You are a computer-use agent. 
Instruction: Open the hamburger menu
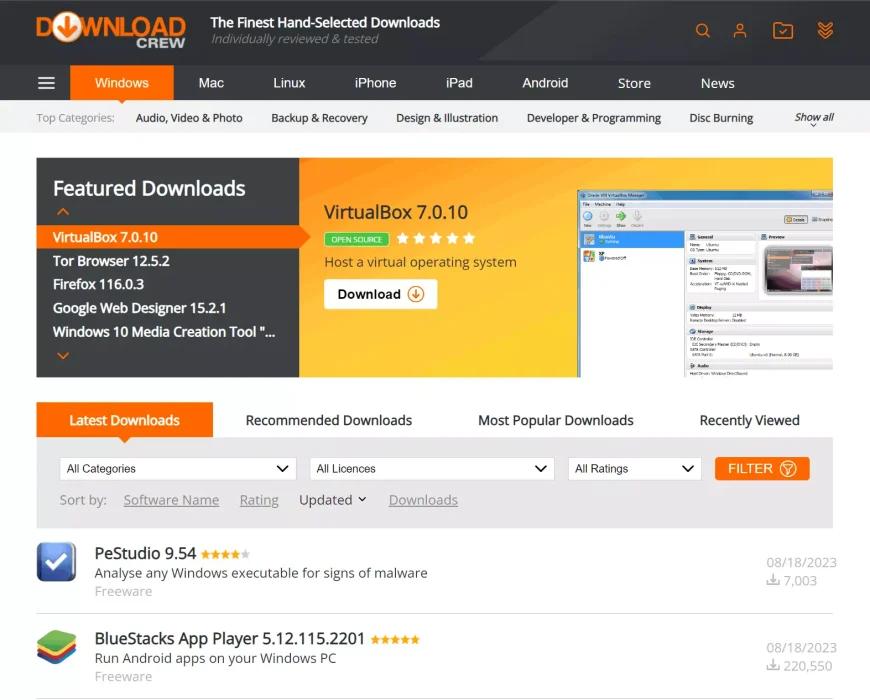click(x=47, y=83)
